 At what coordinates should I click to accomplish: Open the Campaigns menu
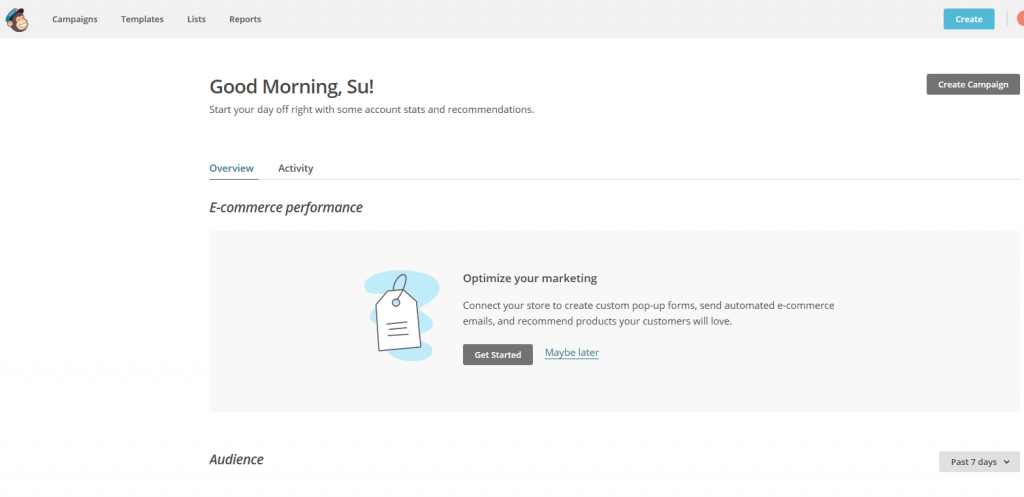pyautogui.click(x=75, y=19)
